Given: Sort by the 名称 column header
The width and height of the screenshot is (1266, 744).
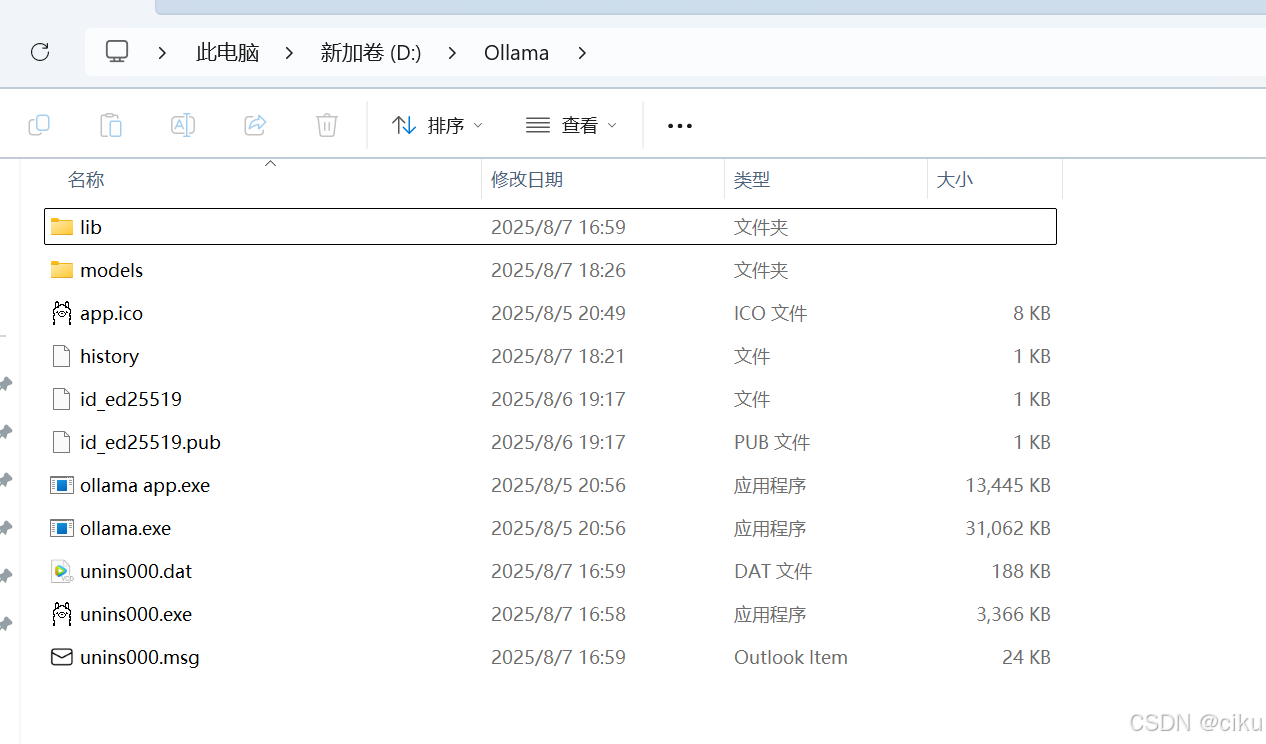Looking at the screenshot, I should click(86, 180).
